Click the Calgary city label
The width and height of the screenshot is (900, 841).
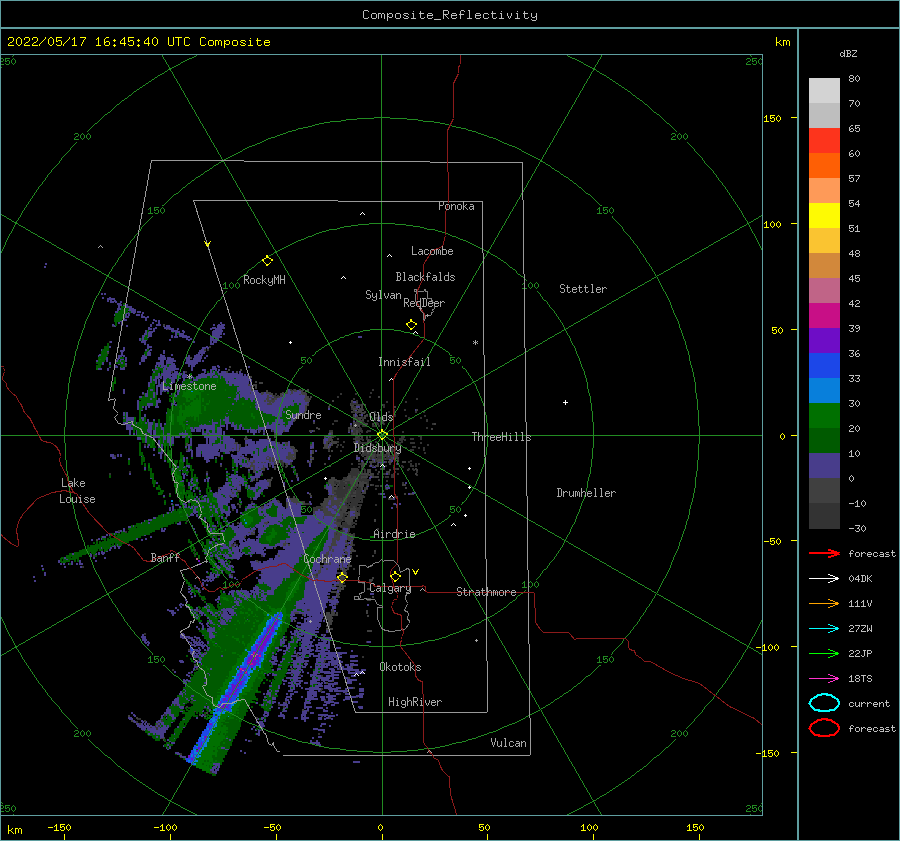click(x=390, y=588)
